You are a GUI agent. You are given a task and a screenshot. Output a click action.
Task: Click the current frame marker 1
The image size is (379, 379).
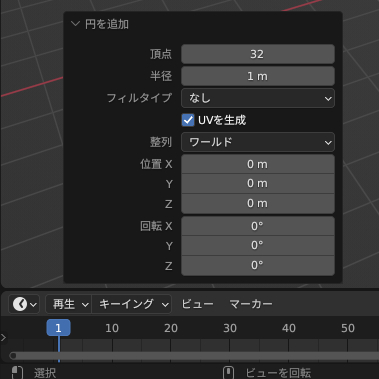click(x=58, y=328)
